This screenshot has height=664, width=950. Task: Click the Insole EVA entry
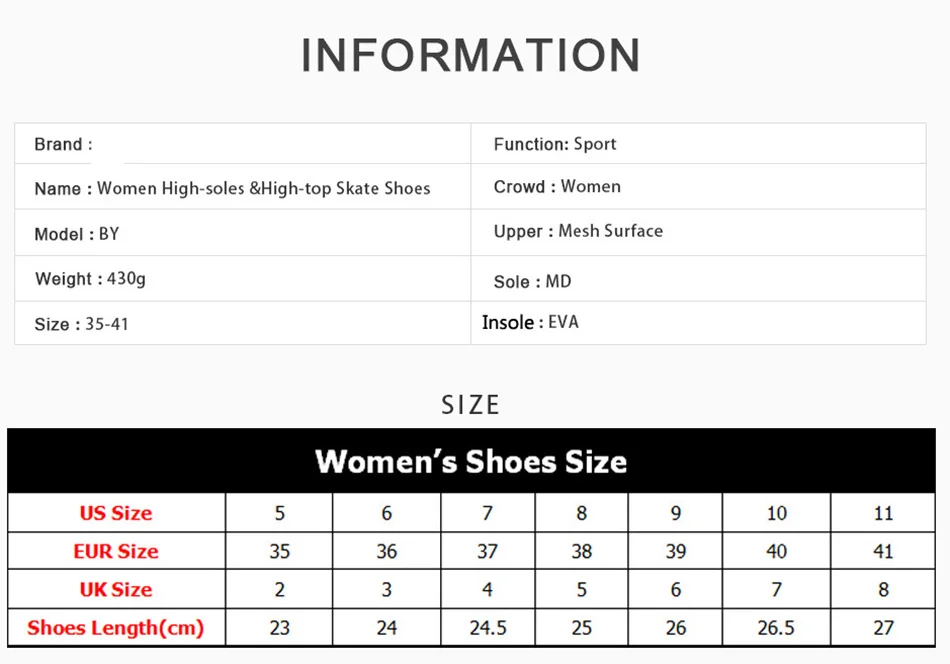(x=530, y=322)
